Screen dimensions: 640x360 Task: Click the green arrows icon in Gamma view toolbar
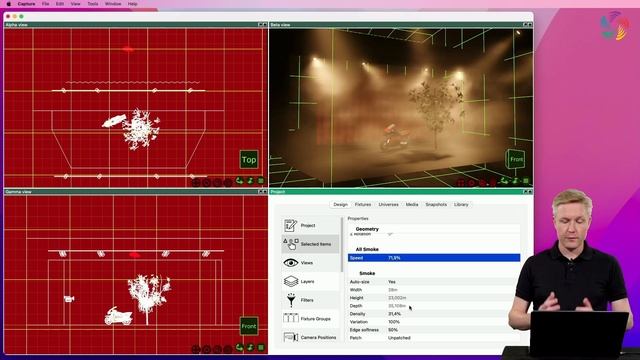click(x=240, y=348)
